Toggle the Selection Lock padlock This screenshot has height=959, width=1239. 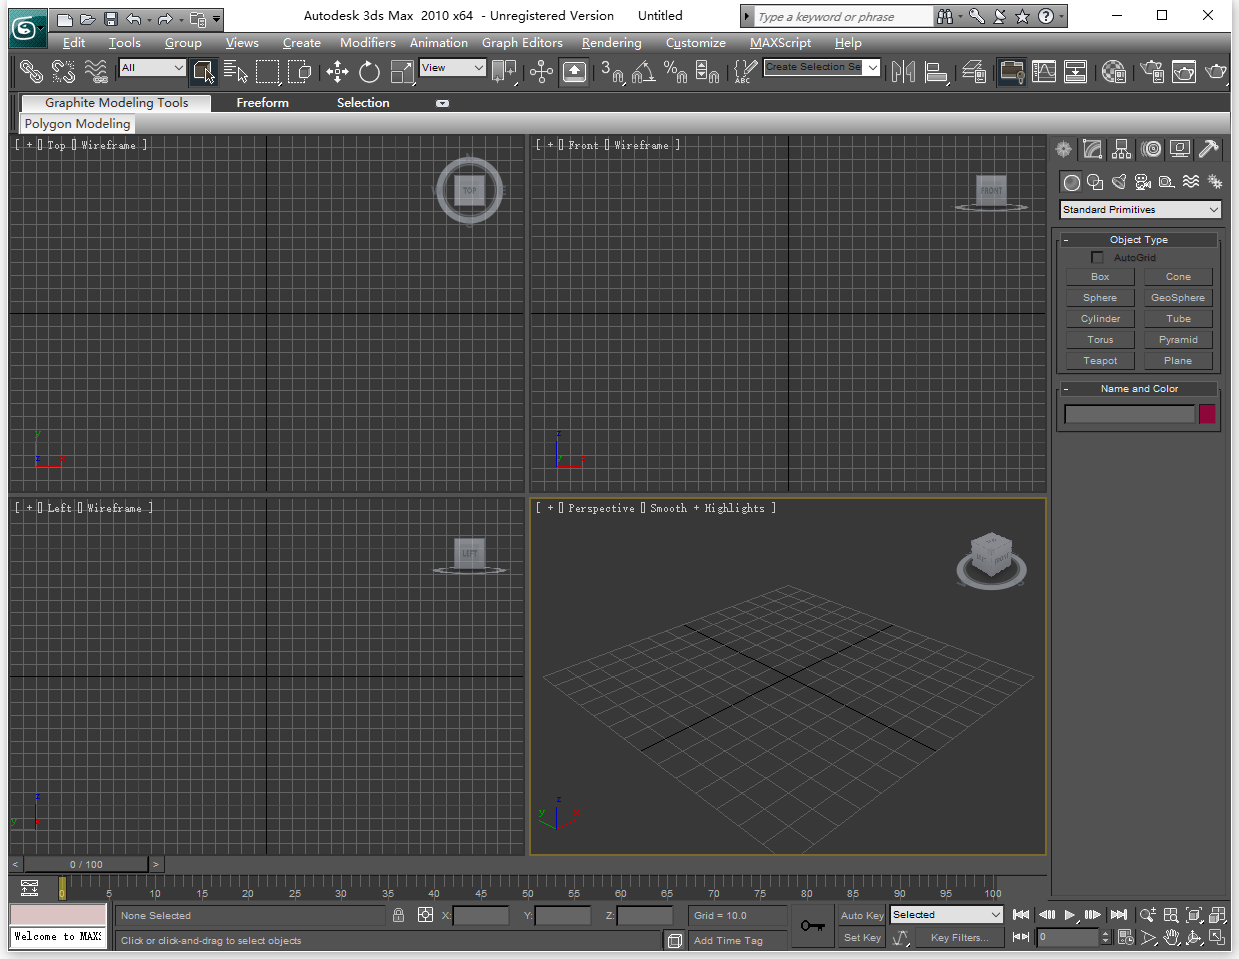point(399,915)
